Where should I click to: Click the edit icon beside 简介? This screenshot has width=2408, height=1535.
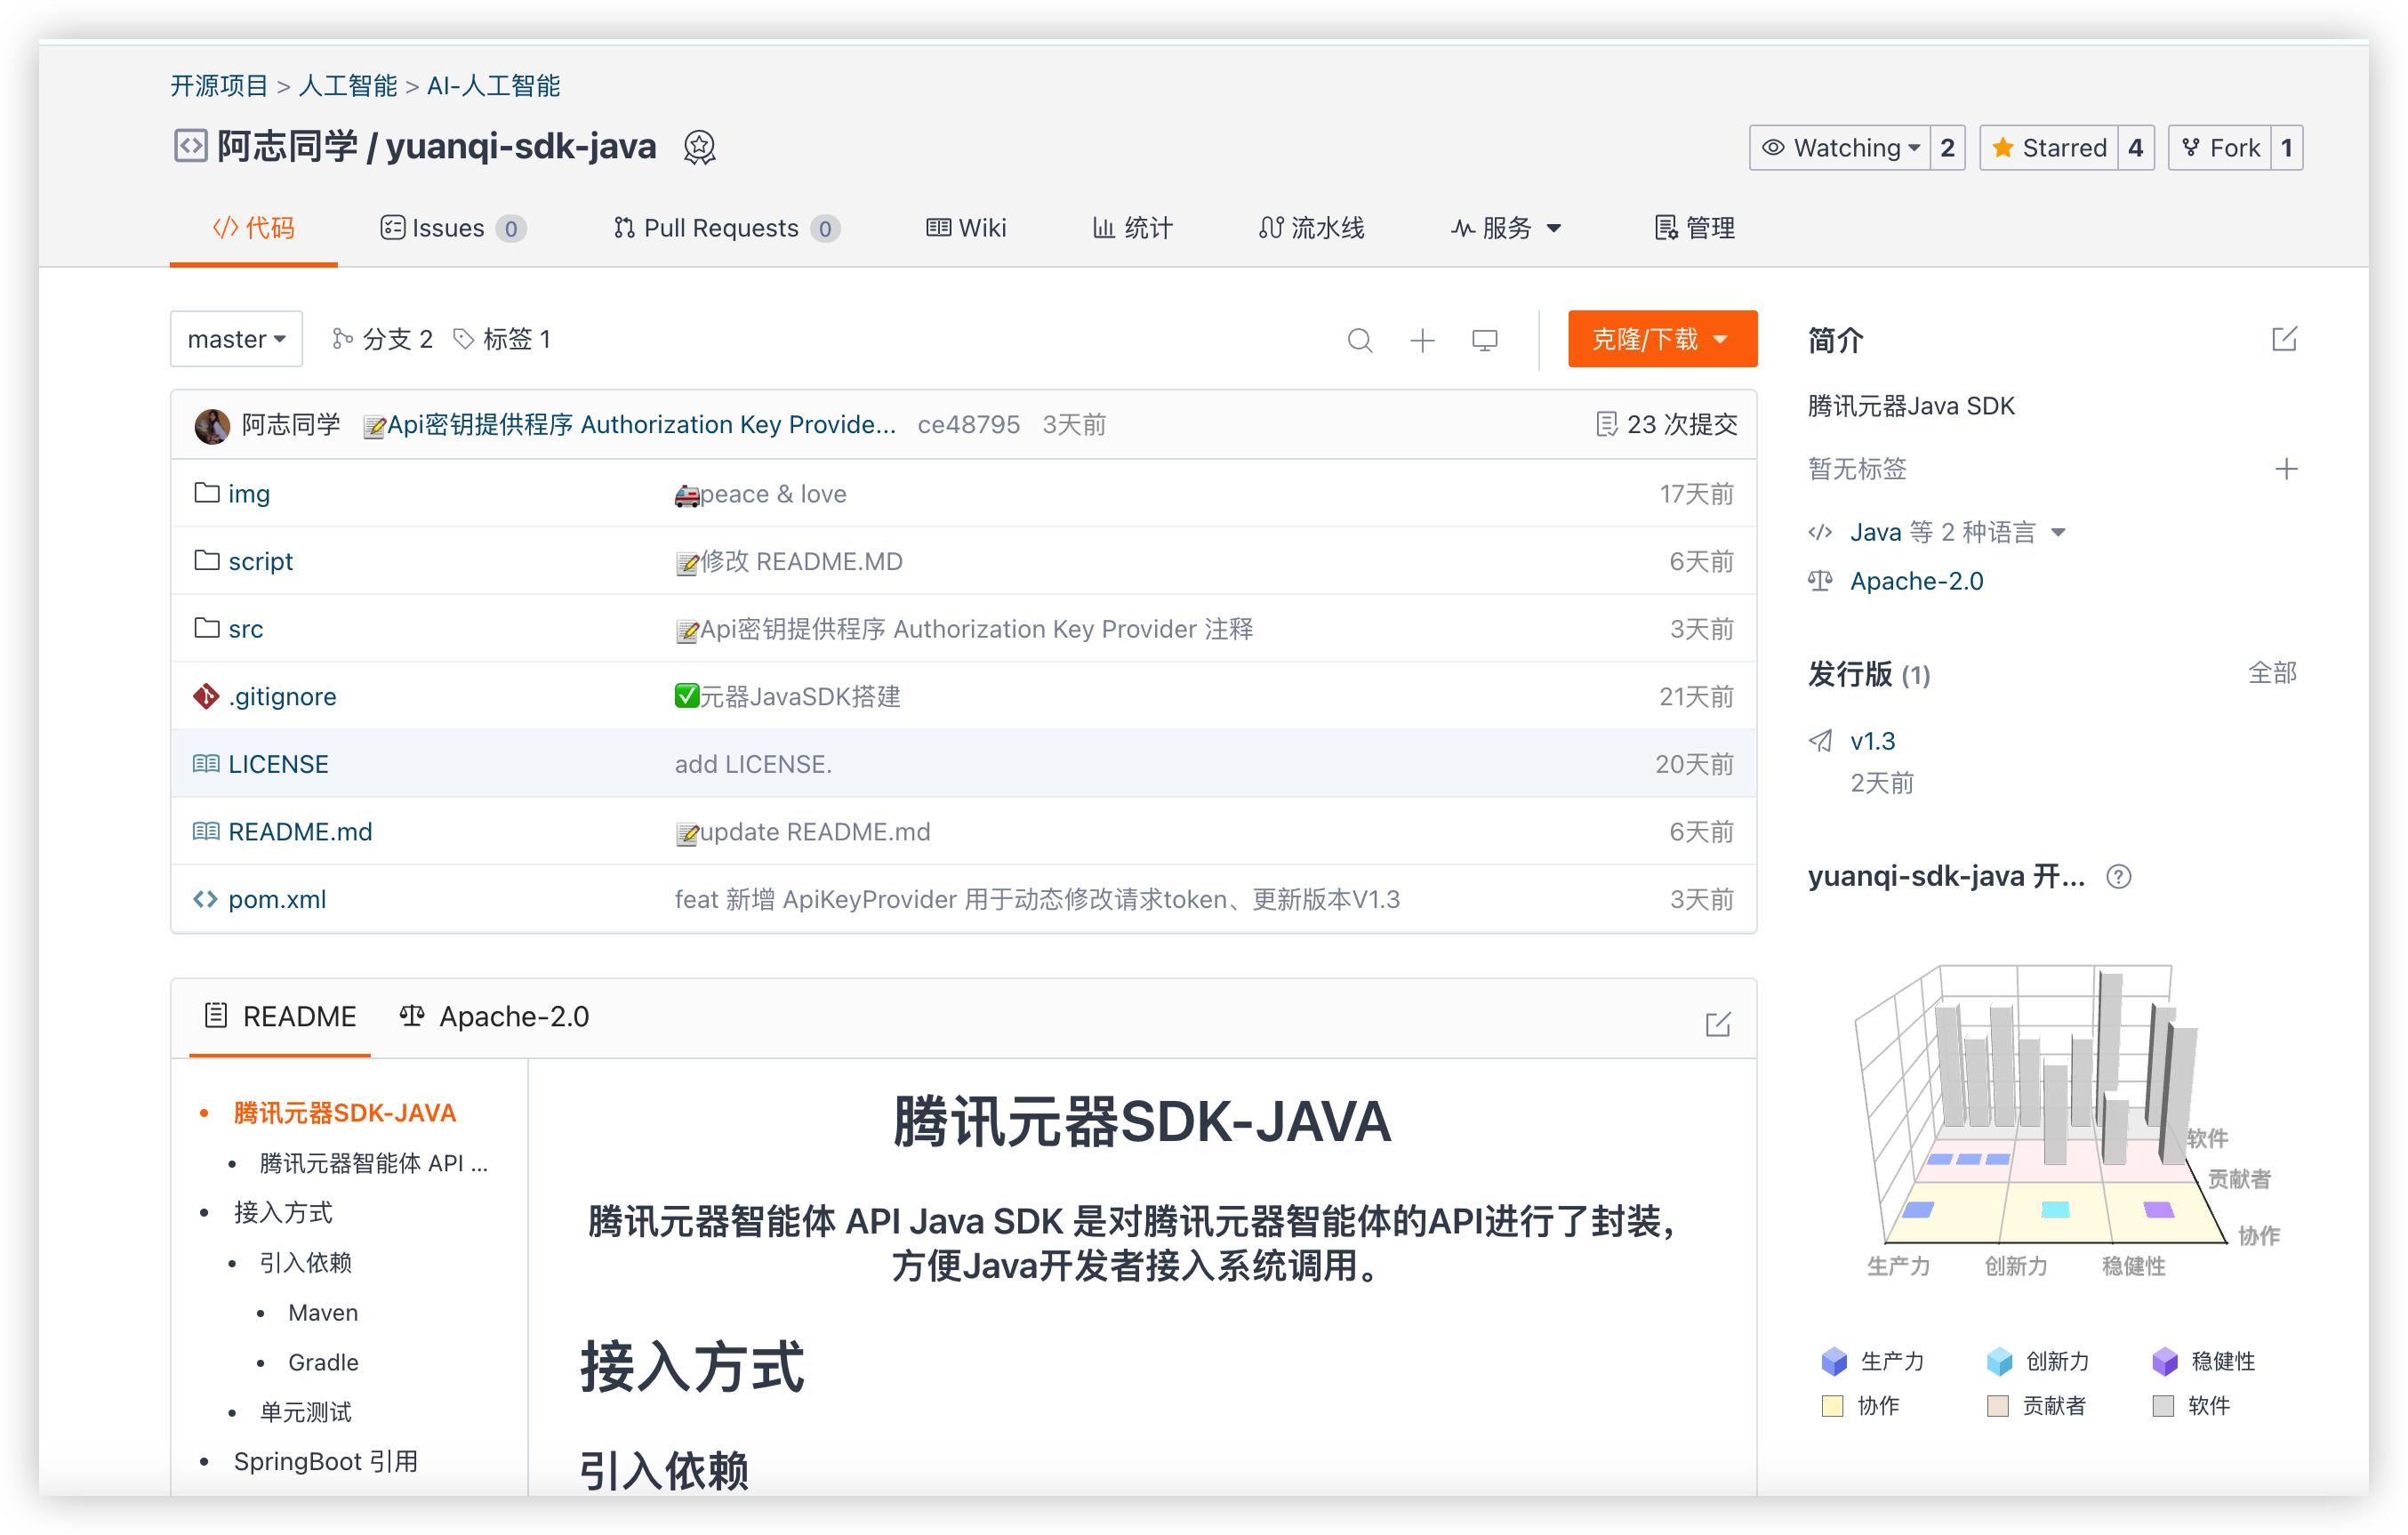pyautogui.click(x=2284, y=339)
